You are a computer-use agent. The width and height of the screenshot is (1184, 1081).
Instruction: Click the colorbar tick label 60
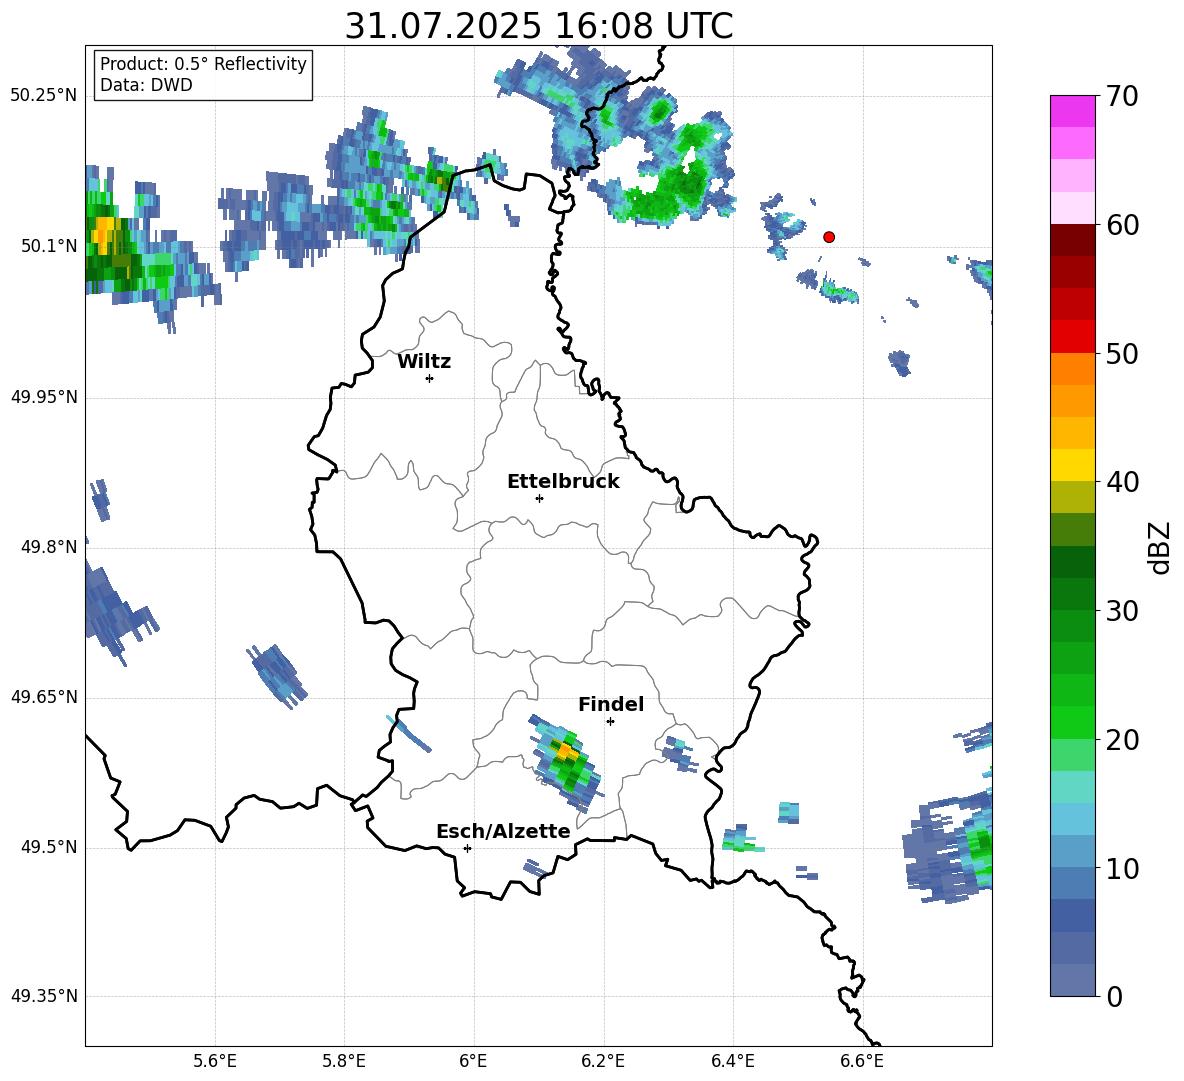(x=1122, y=225)
